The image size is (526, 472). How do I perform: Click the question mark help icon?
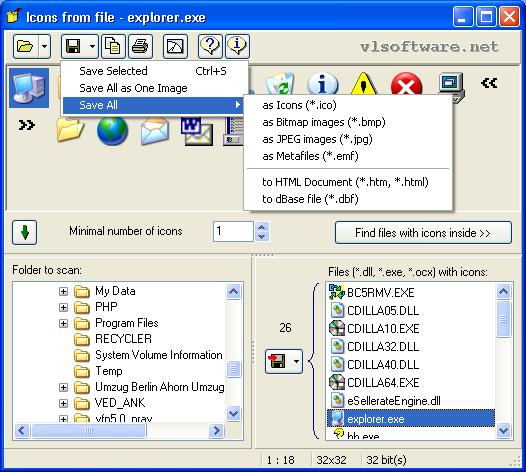point(210,46)
